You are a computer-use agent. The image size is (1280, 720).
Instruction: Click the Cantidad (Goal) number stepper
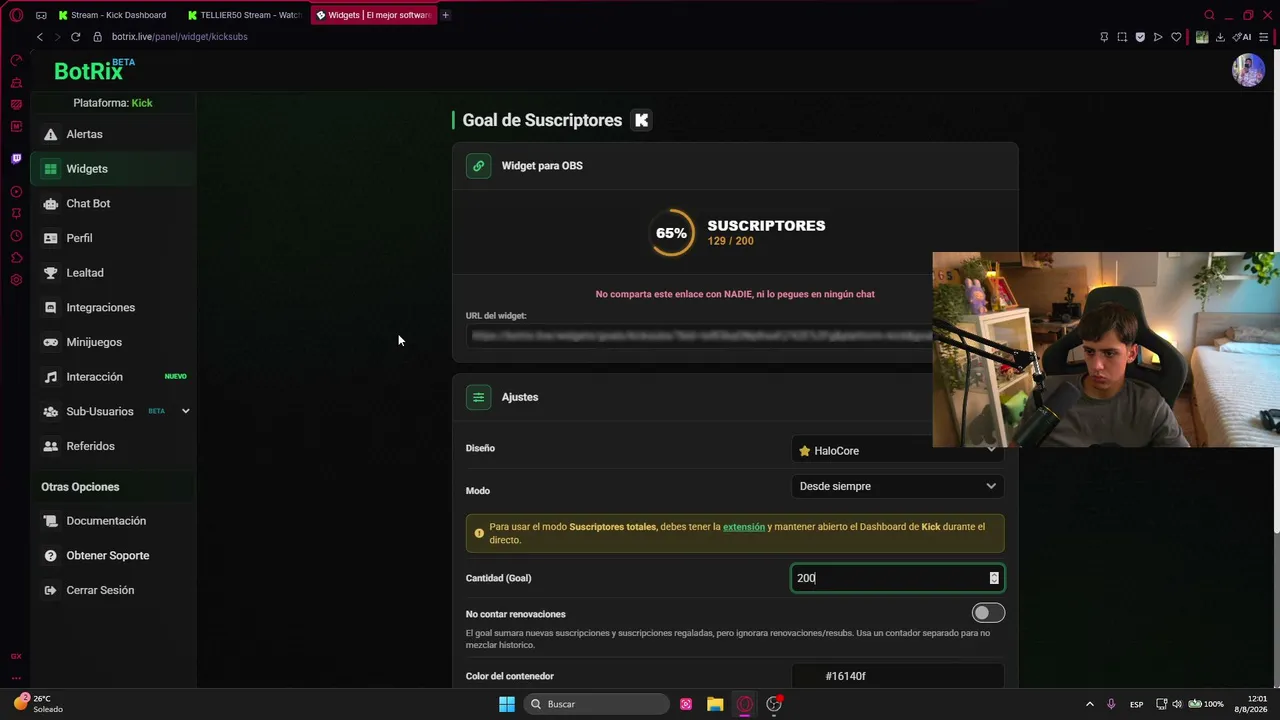[994, 578]
